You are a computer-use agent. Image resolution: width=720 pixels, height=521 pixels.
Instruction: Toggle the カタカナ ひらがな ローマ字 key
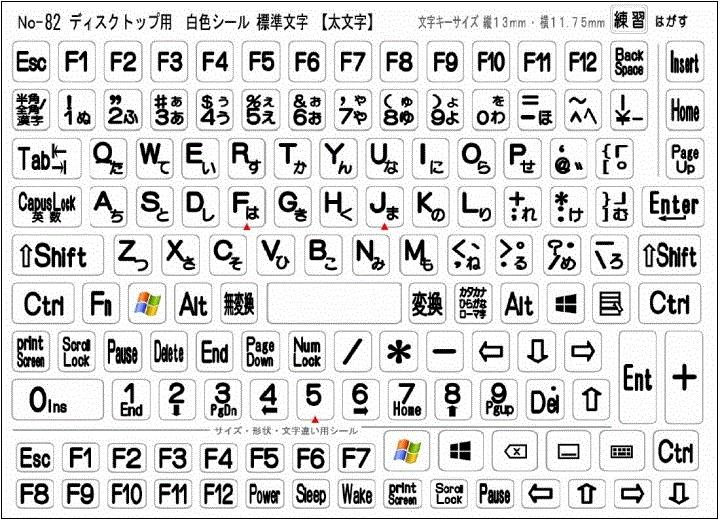coord(473,303)
